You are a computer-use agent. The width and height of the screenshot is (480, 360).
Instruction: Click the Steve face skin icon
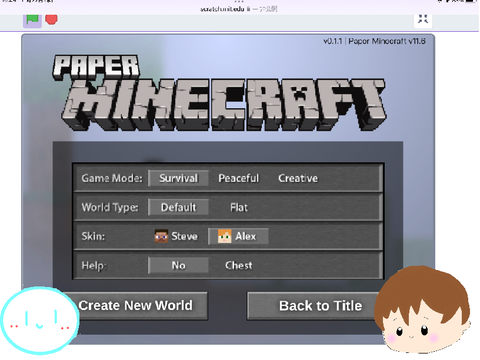(161, 236)
